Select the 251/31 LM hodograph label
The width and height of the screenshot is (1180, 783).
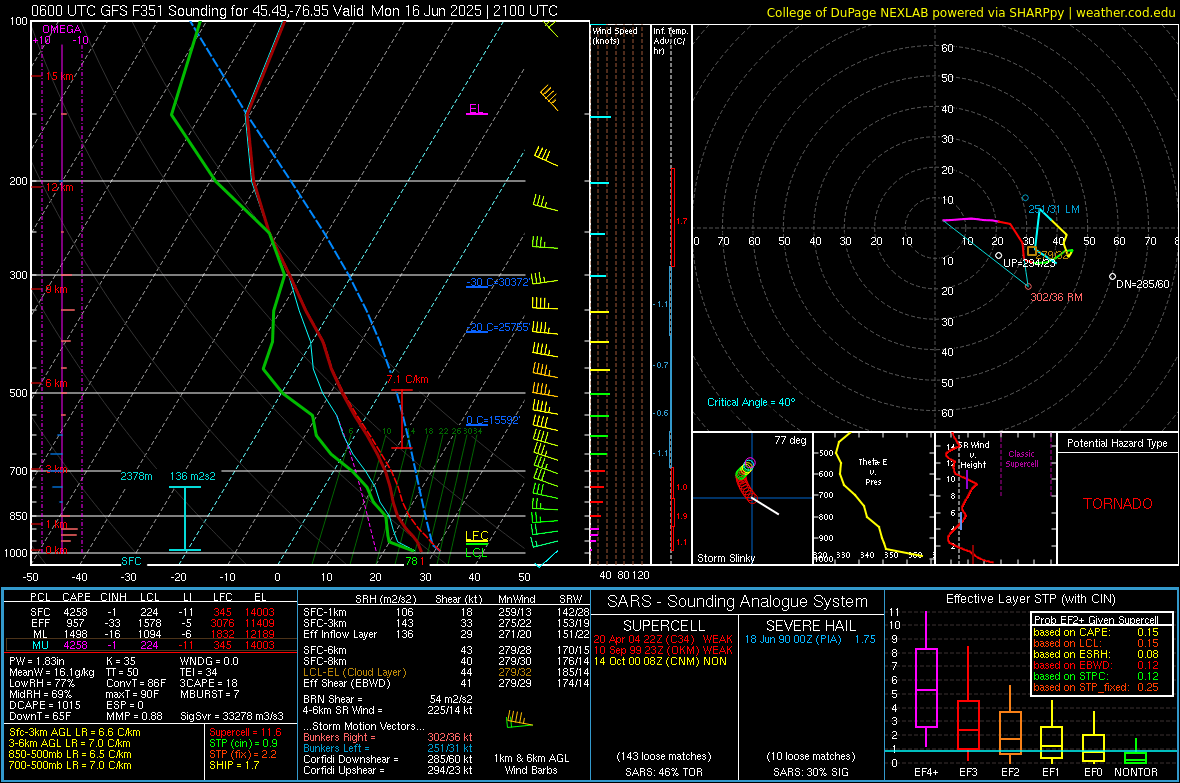[x=1054, y=209]
